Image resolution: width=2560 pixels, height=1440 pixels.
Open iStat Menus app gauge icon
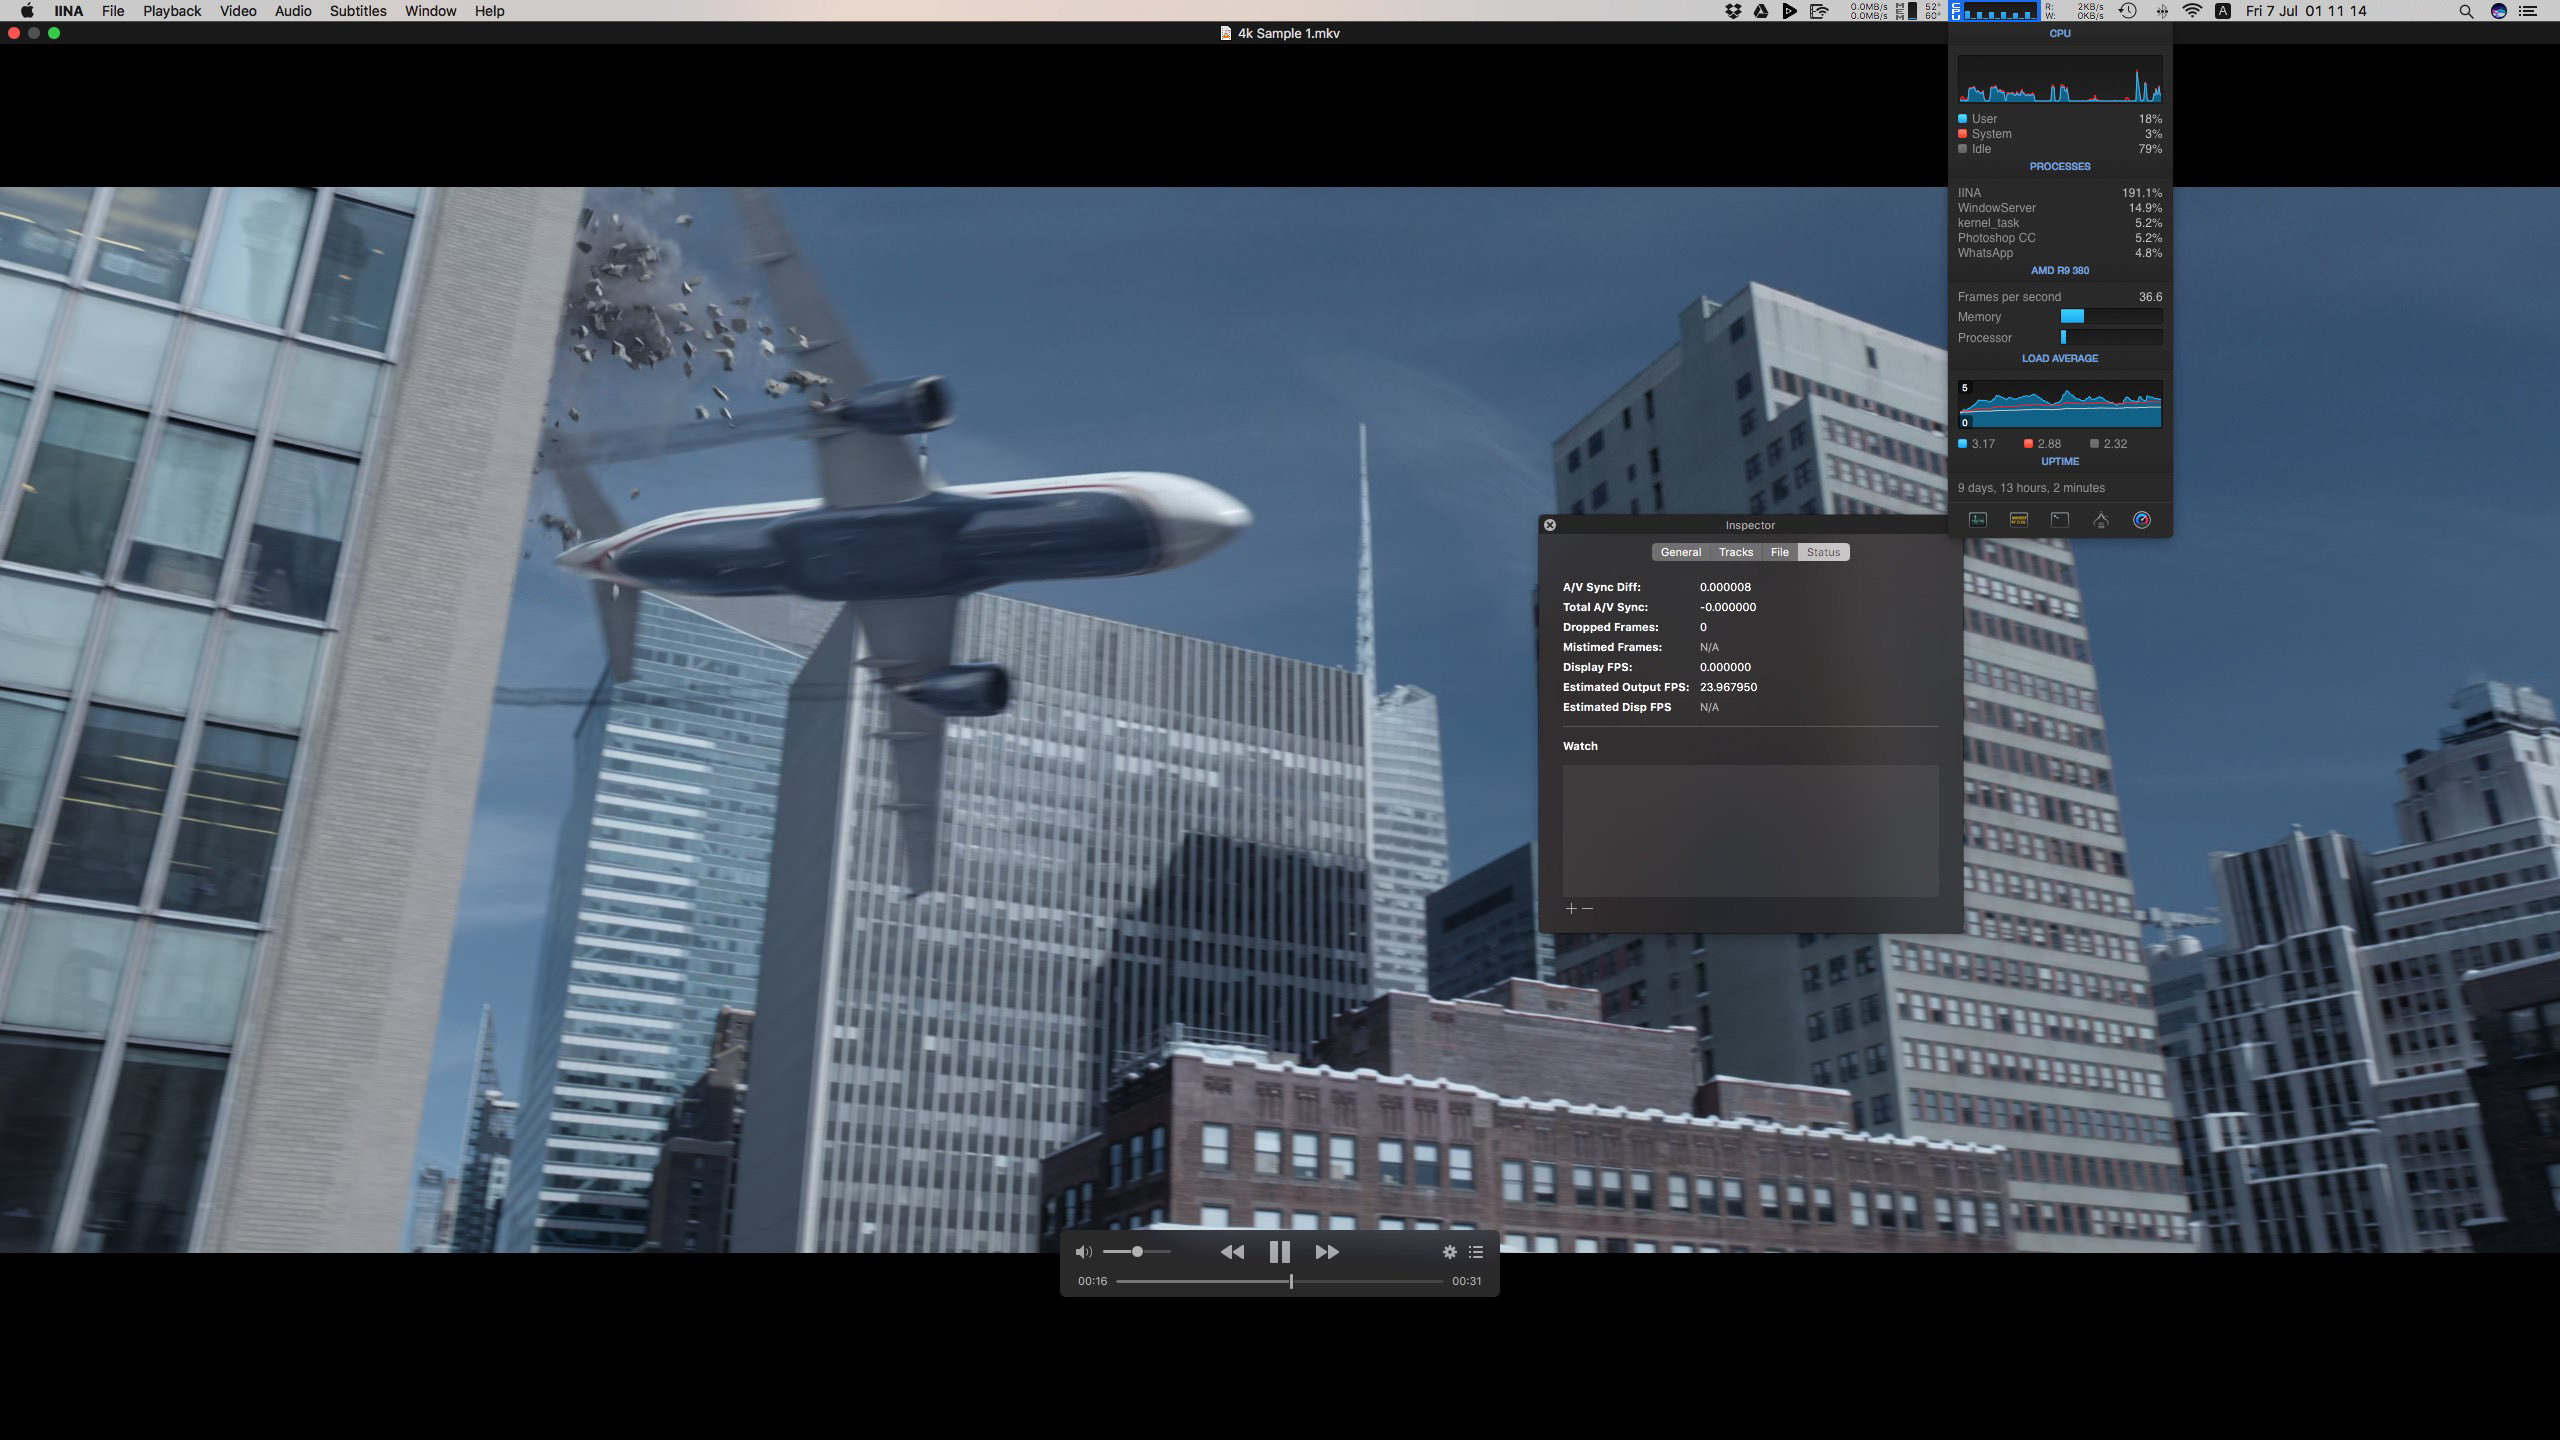(x=2142, y=520)
